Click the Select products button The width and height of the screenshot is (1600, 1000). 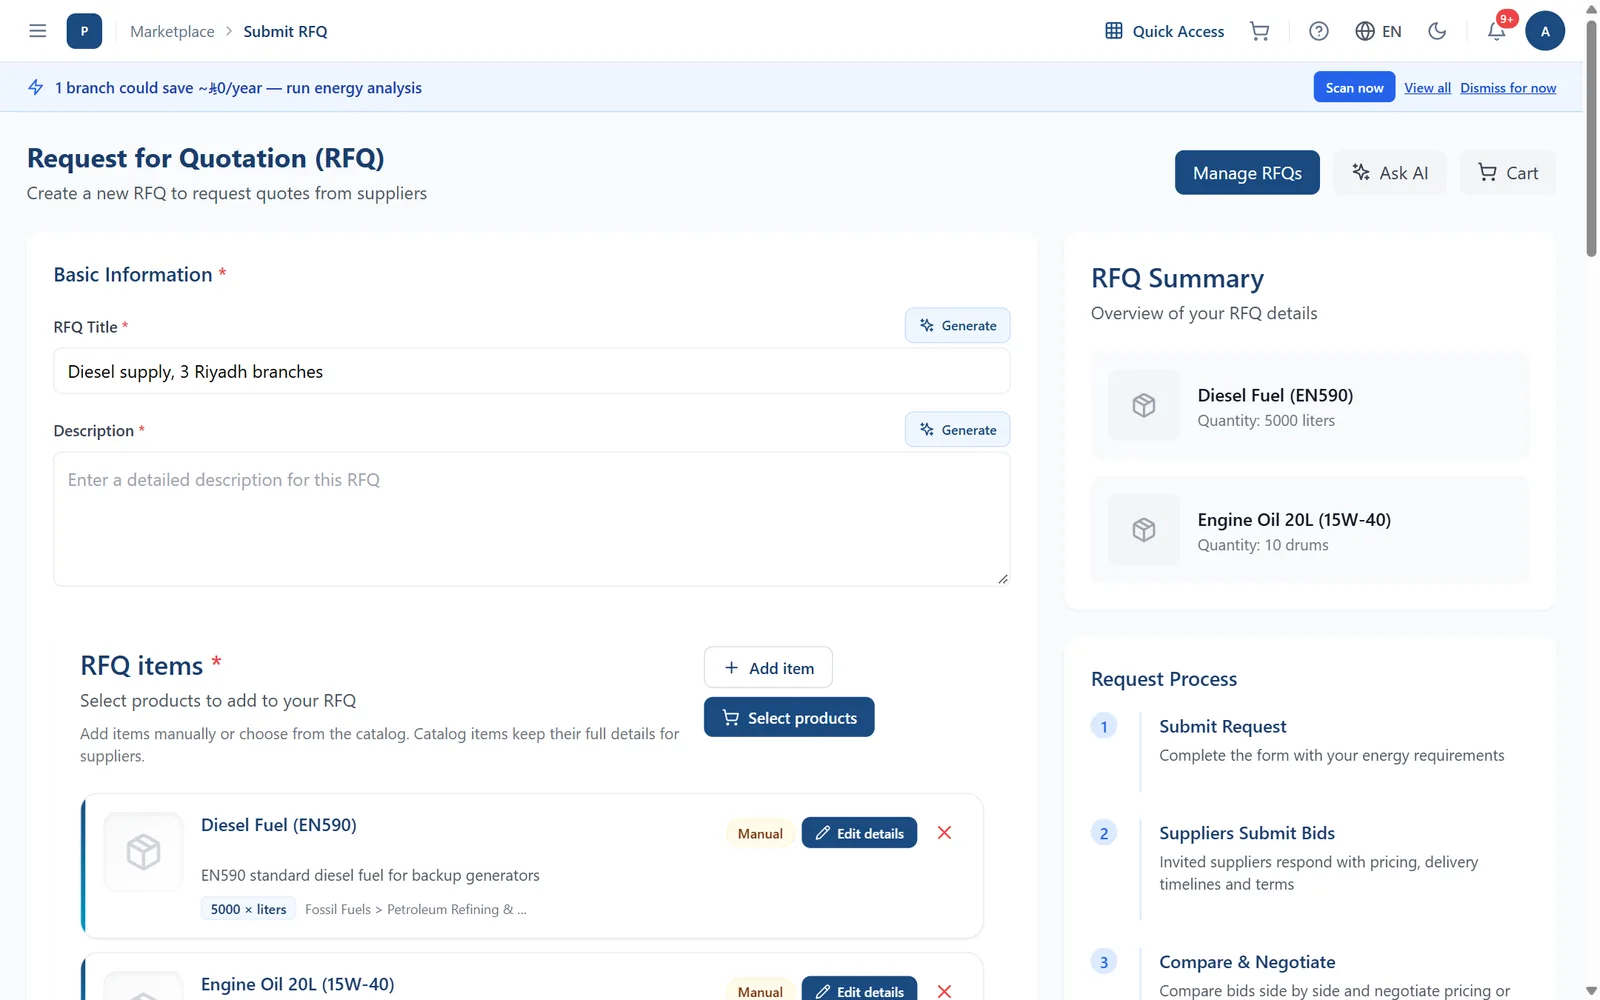[789, 717]
